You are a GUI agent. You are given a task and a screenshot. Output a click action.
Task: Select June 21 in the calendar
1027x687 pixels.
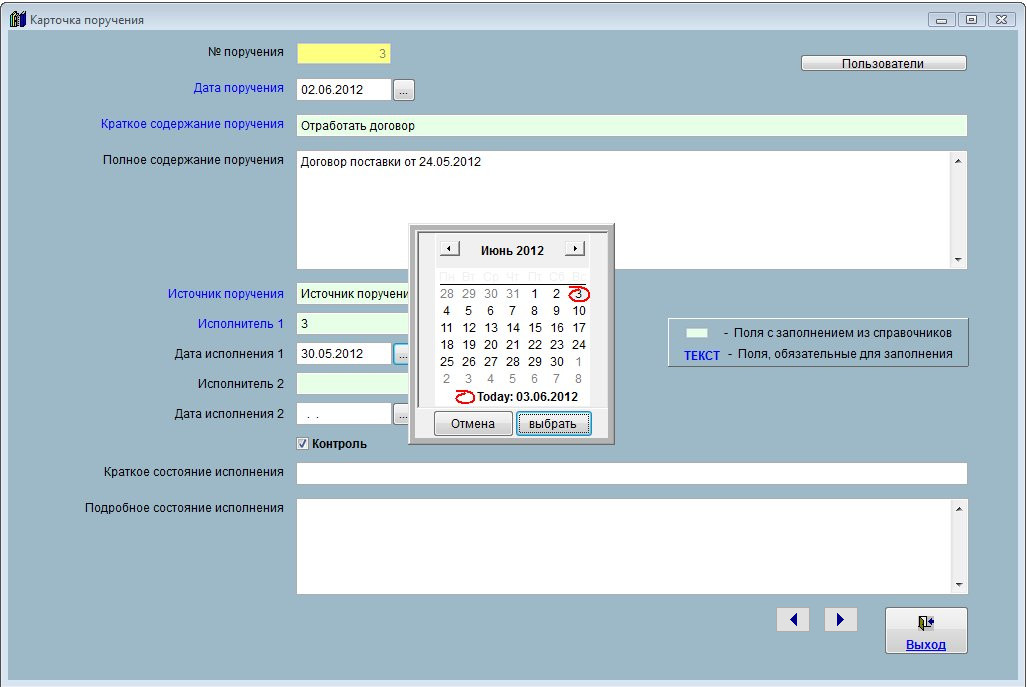513,345
